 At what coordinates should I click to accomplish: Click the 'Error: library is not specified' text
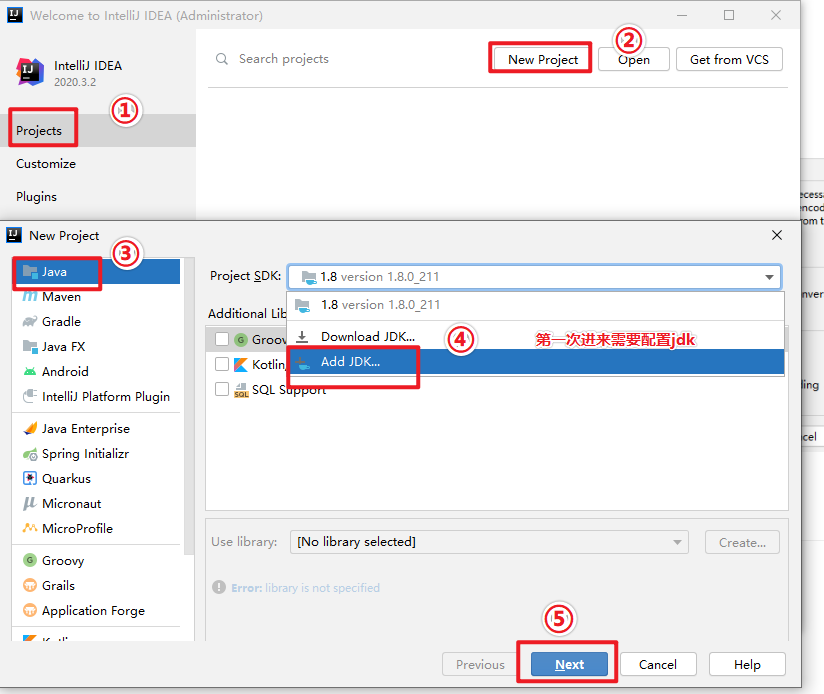[x=305, y=587]
